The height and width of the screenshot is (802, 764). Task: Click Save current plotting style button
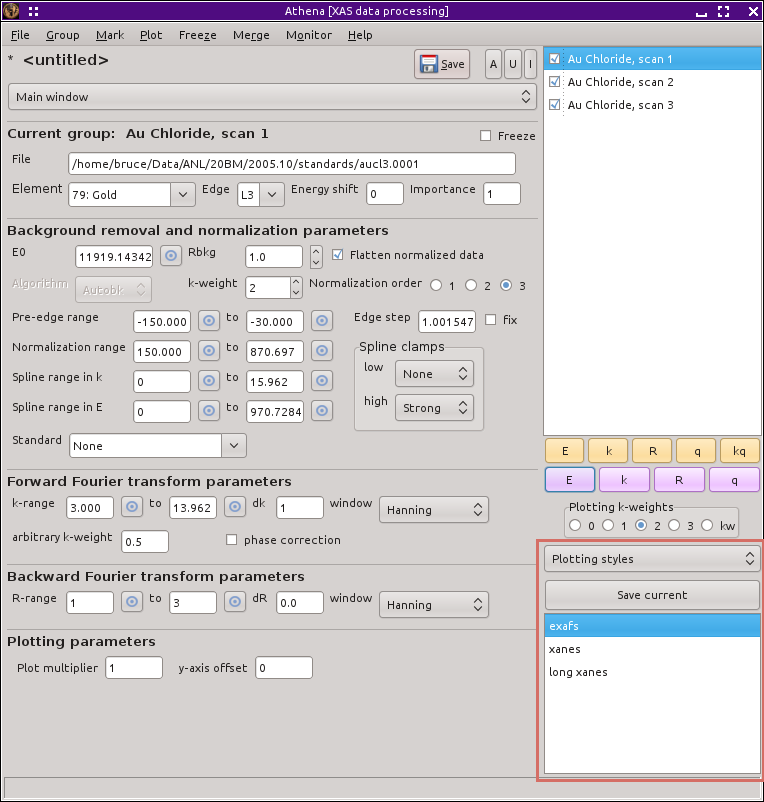point(652,595)
